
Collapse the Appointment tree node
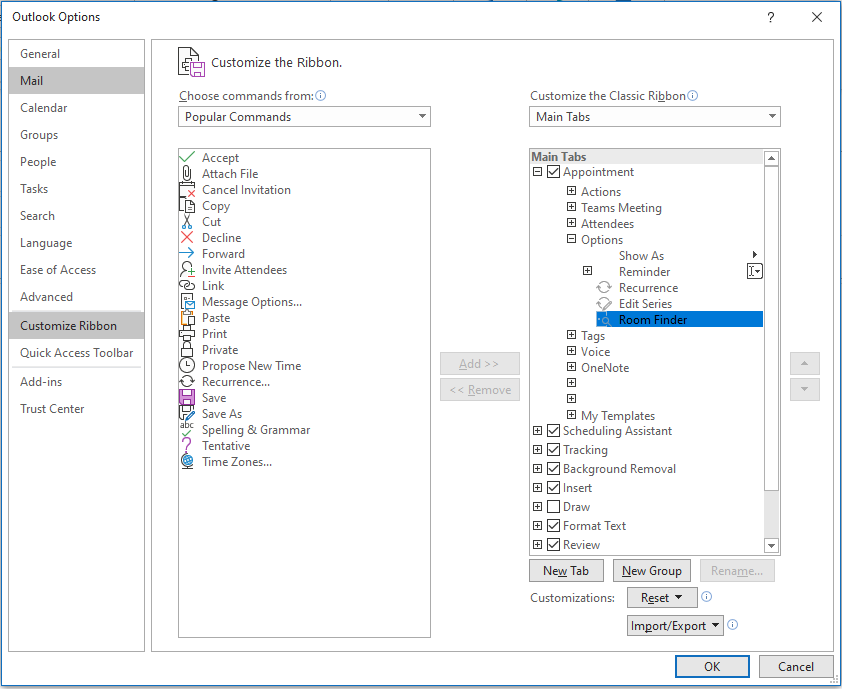coord(537,172)
